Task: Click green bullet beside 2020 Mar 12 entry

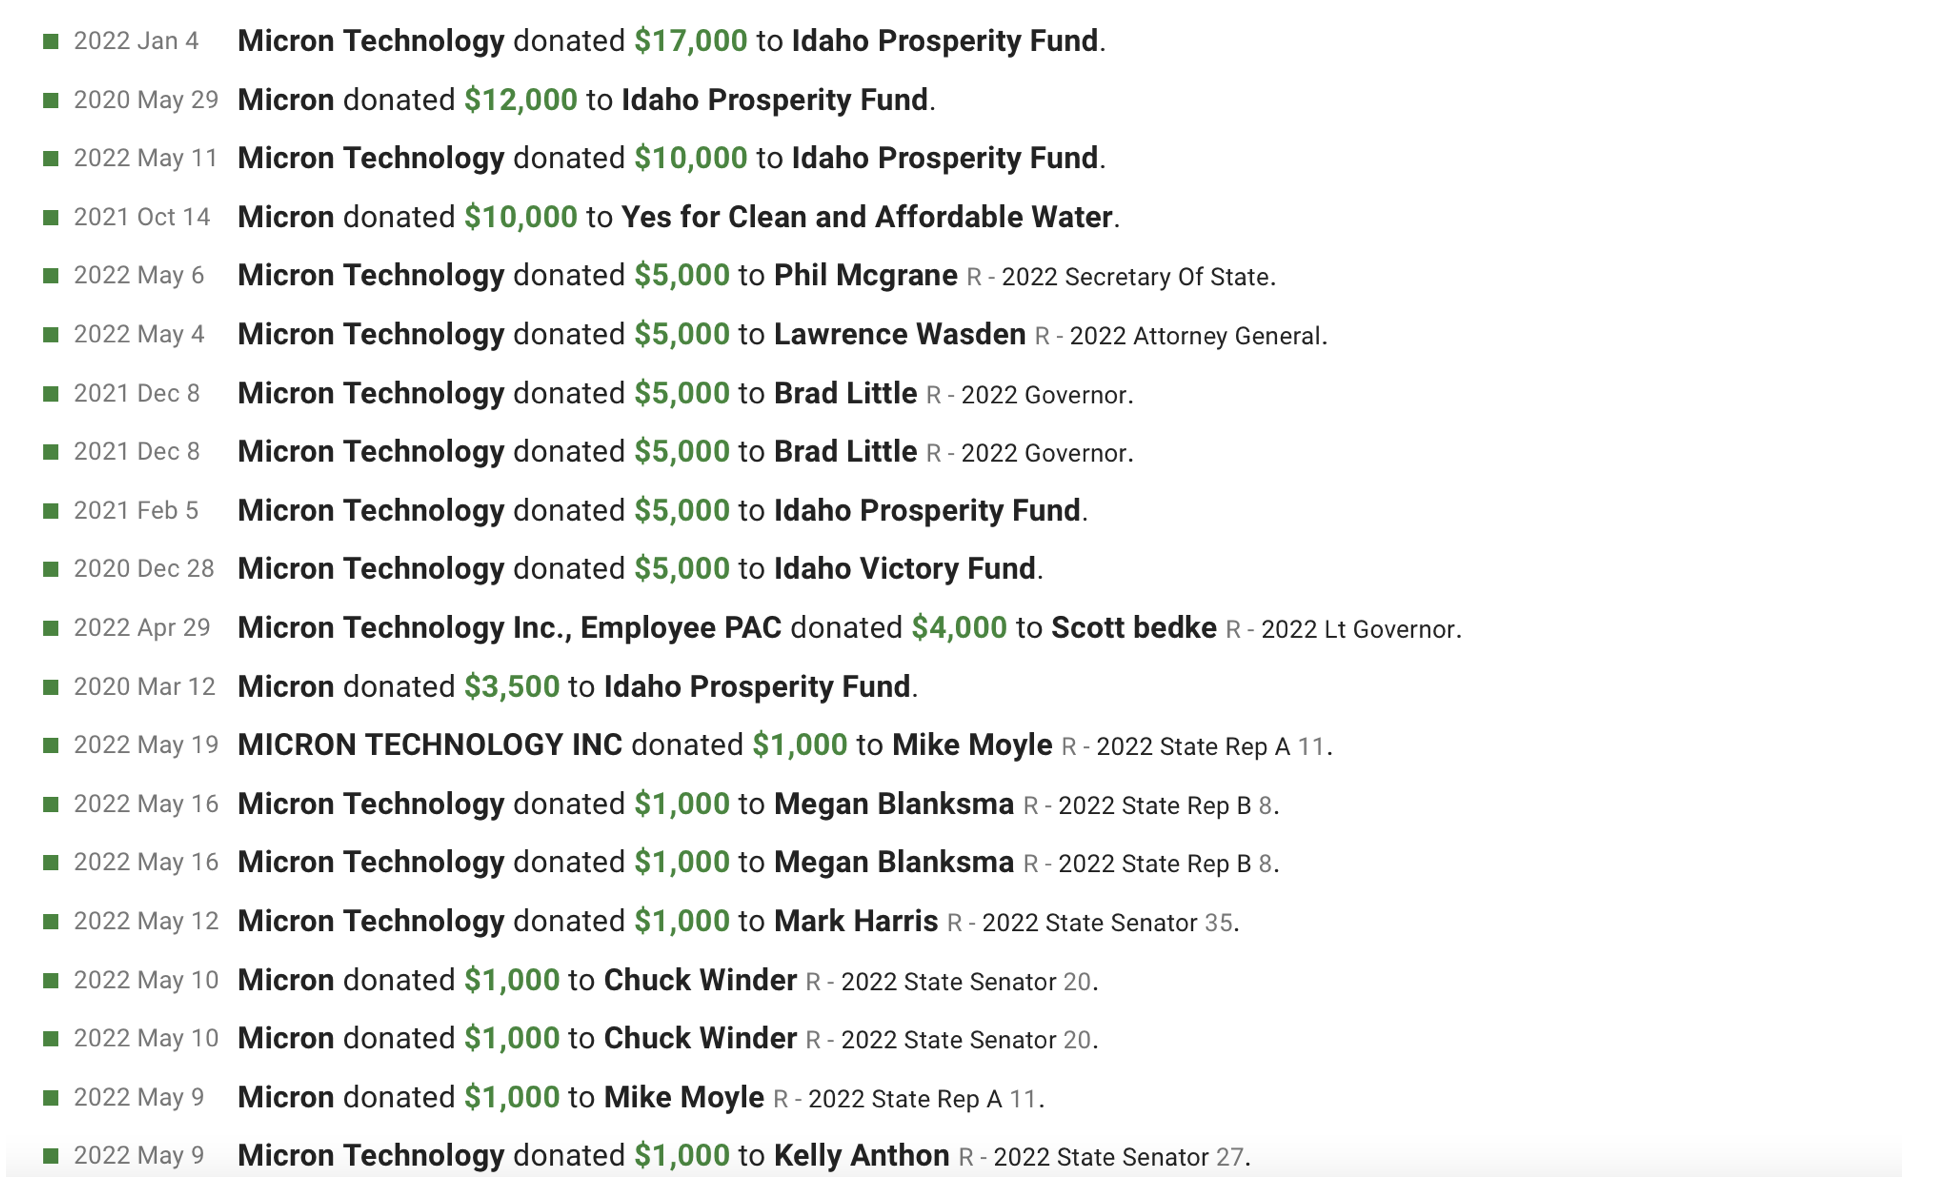Action: coord(51,687)
